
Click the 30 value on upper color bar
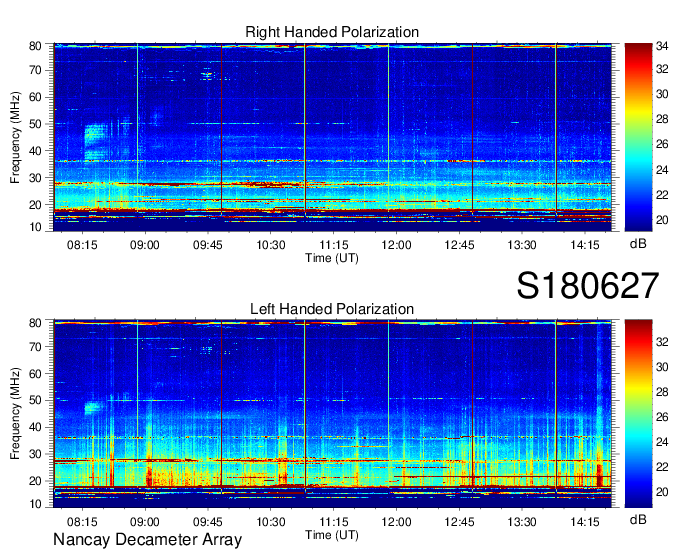pos(662,94)
